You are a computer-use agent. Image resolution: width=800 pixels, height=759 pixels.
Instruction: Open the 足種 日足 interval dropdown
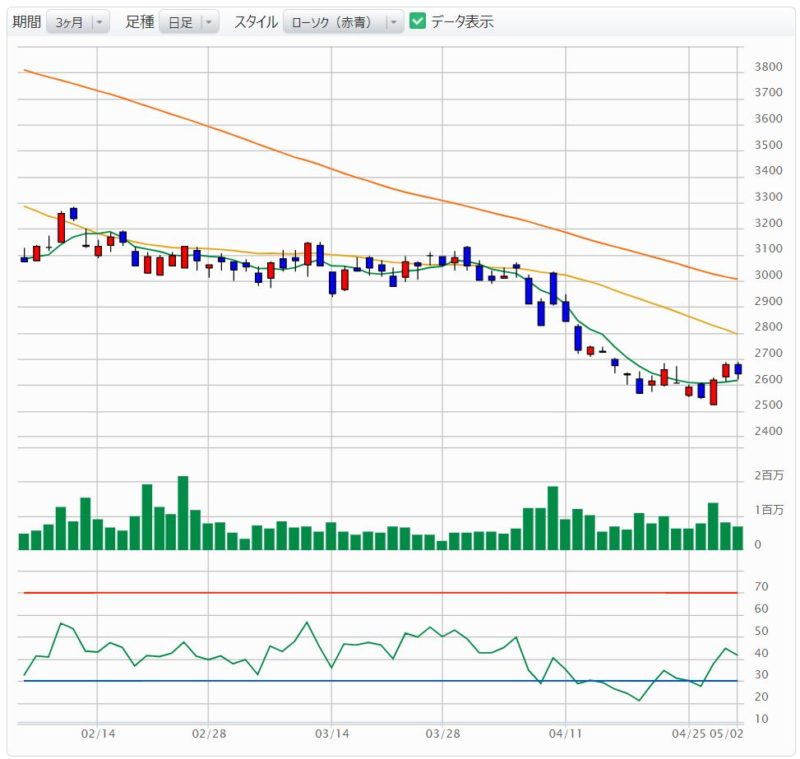point(189,22)
